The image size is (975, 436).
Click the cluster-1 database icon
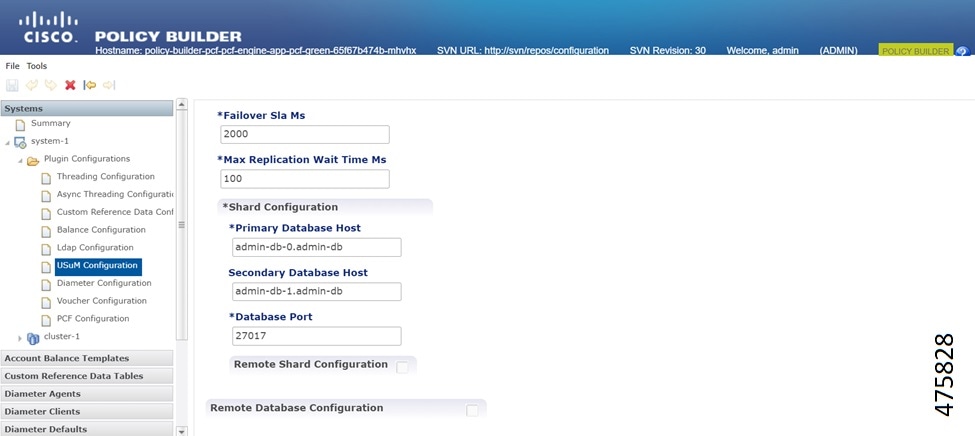33,338
